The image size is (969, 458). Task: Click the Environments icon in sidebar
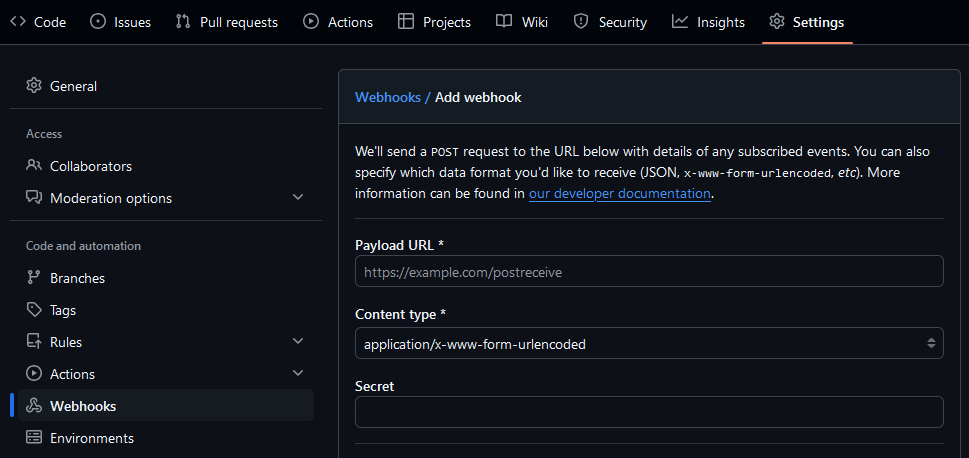point(34,438)
